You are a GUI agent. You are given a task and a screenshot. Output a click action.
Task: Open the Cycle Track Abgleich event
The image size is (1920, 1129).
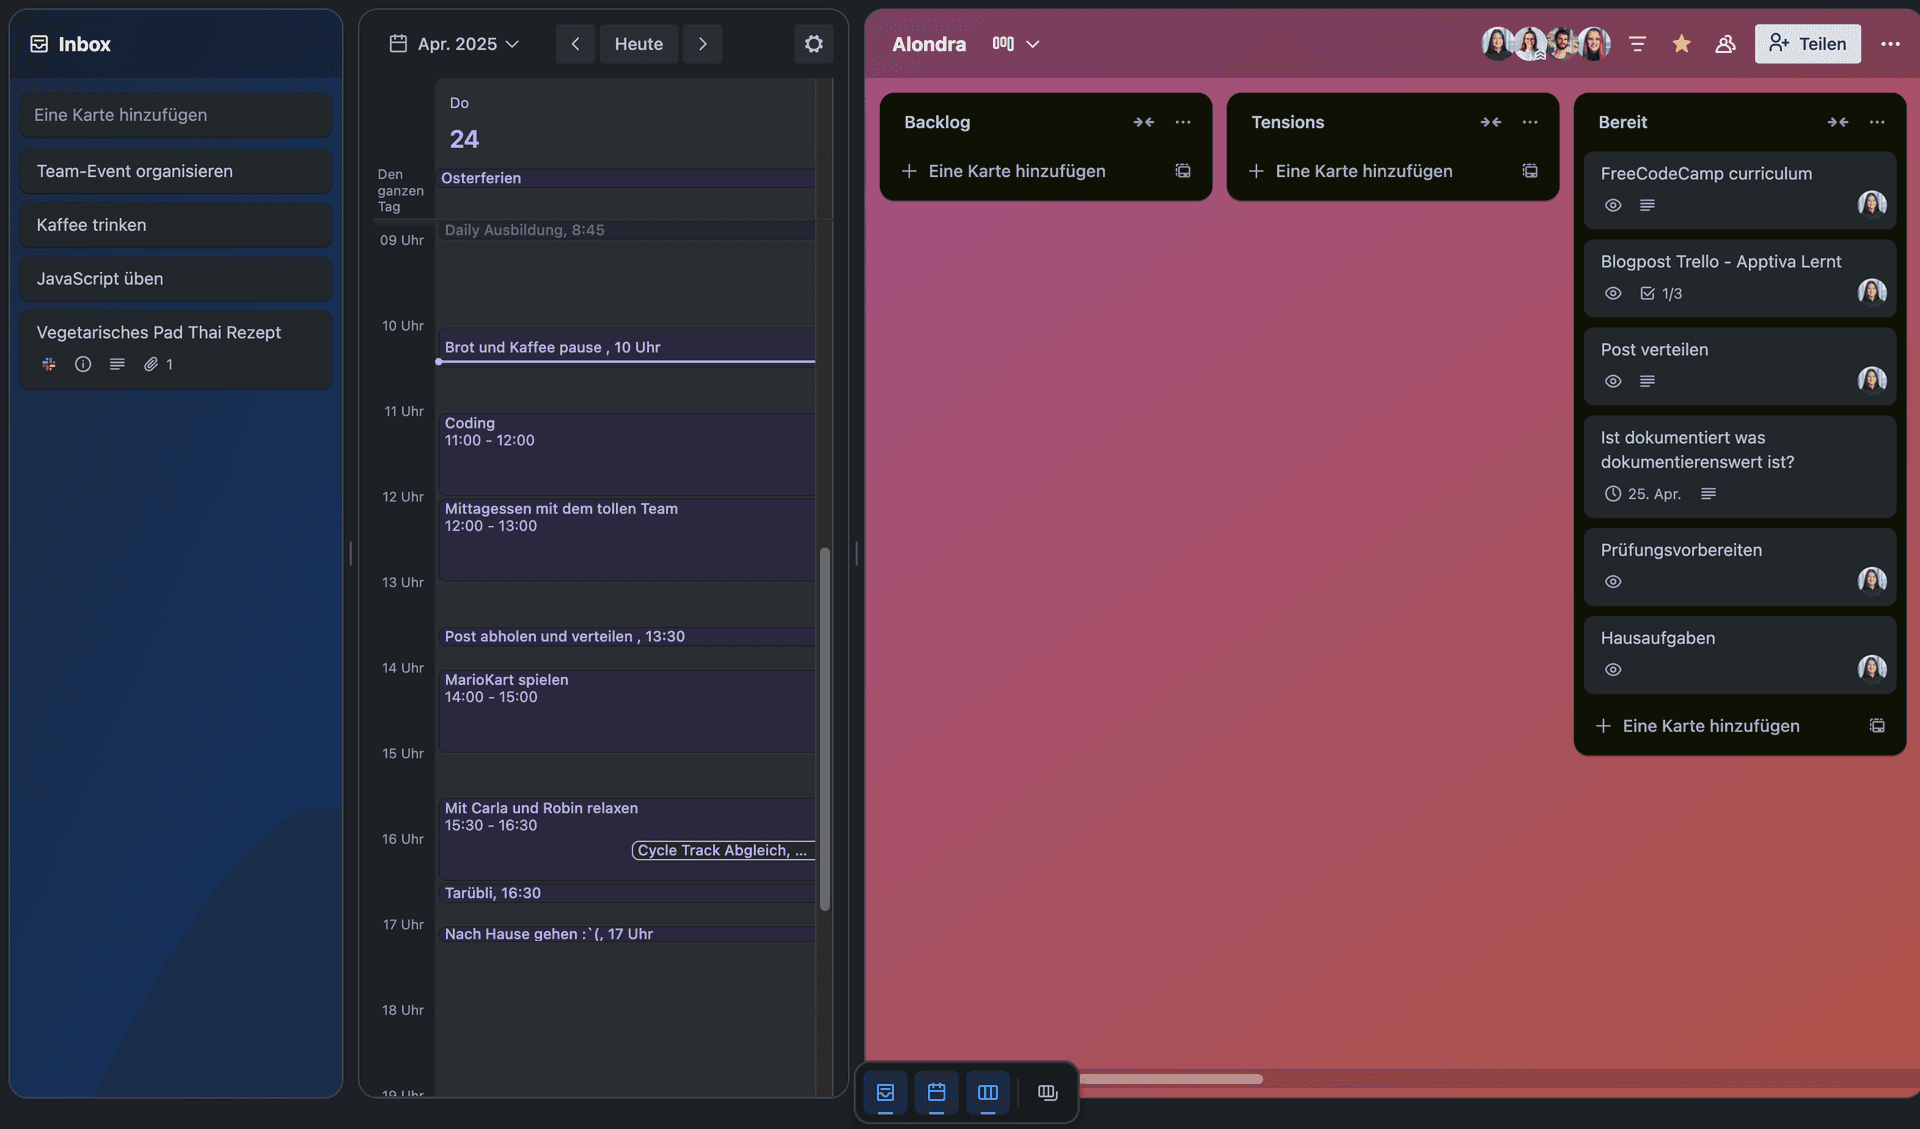pos(723,850)
